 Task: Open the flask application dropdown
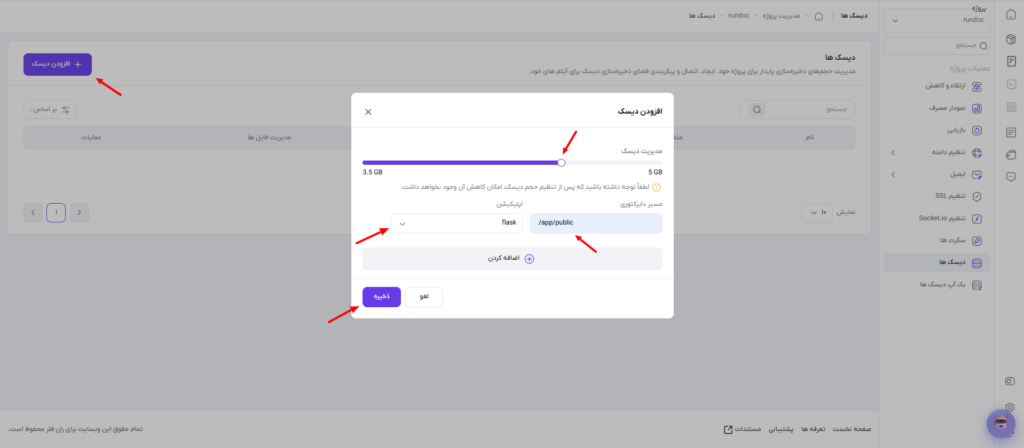(x=457, y=223)
